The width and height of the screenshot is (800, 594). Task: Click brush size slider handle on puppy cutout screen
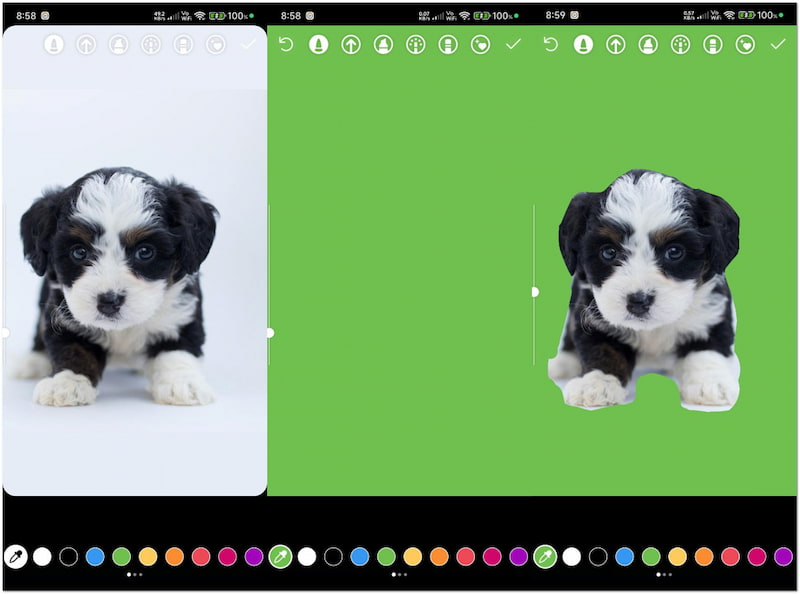[x=535, y=292]
